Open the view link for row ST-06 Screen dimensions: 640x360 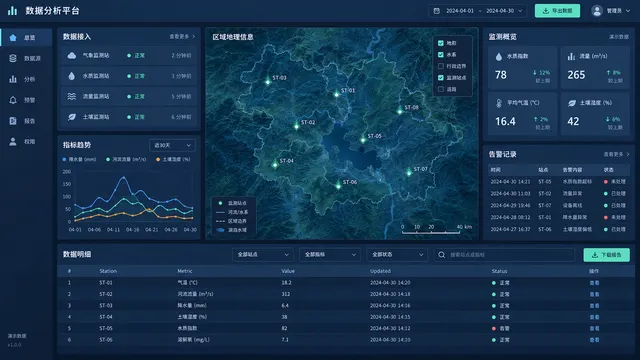point(594,340)
